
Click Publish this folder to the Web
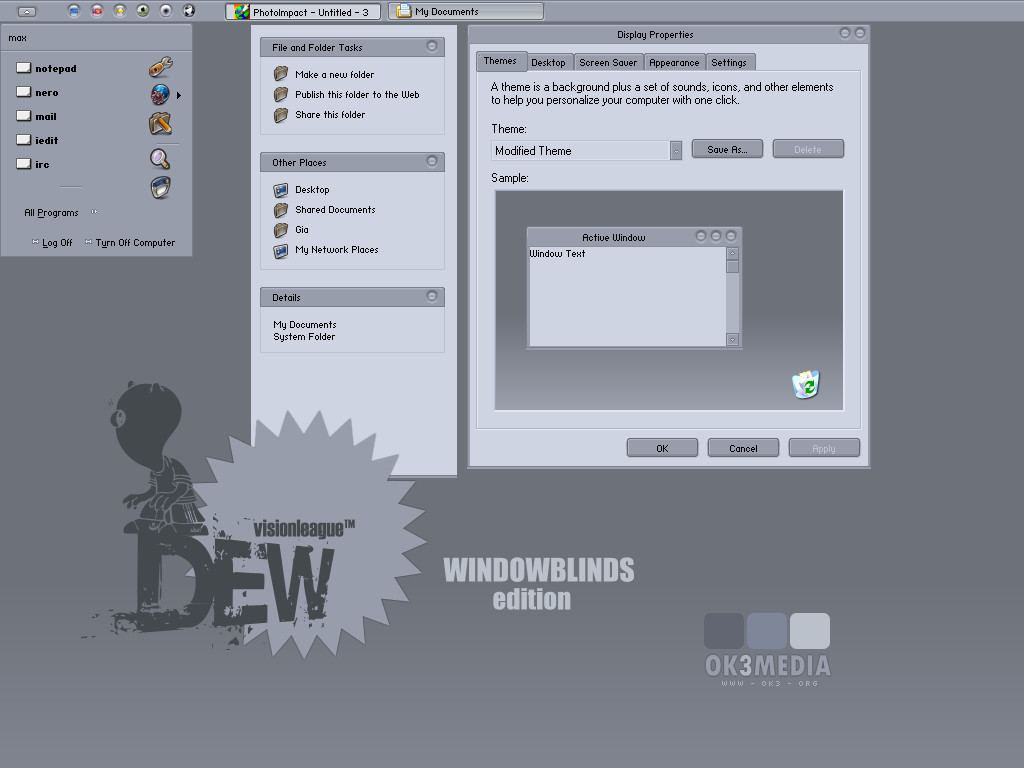[x=347, y=95]
